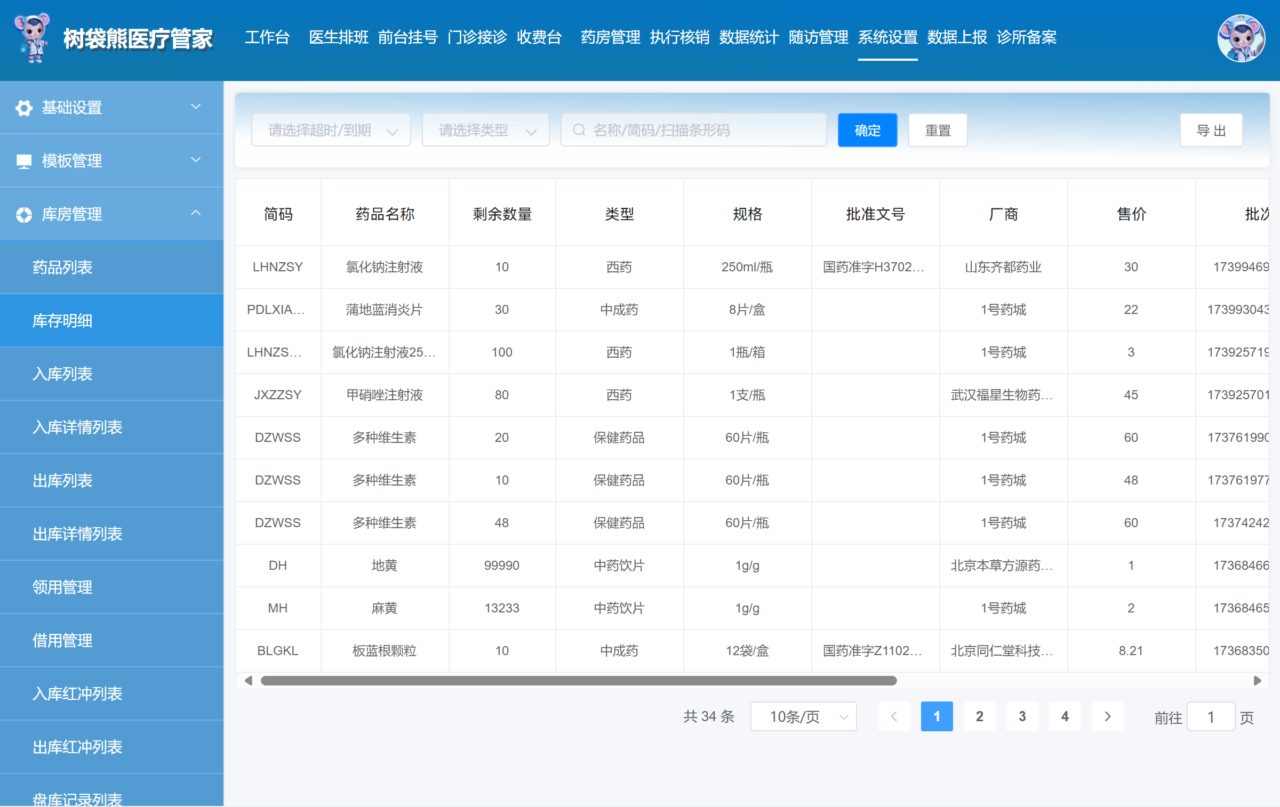The image size is (1280, 807).
Task: Expand 模板管理 section chevron
Action: (x=196, y=159)
